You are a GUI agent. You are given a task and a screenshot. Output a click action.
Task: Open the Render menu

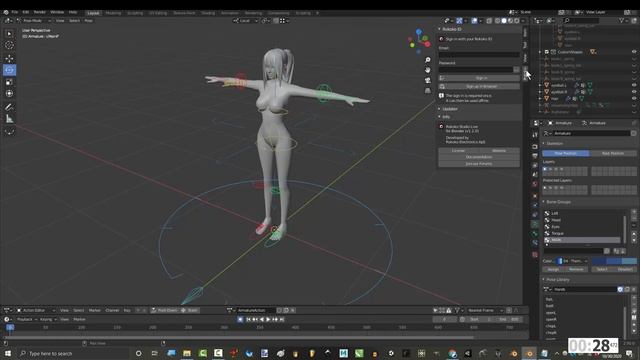pyautogui.click(x=40, y=12)
